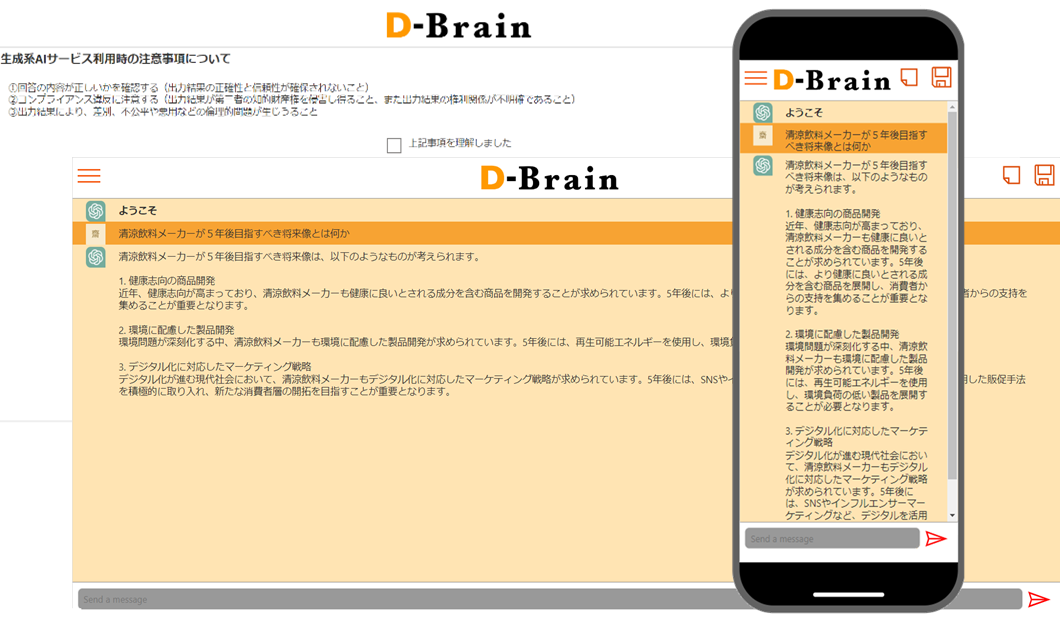
Task: Click the send arrow in the desktop message bar
Action: coord(1040,599)
